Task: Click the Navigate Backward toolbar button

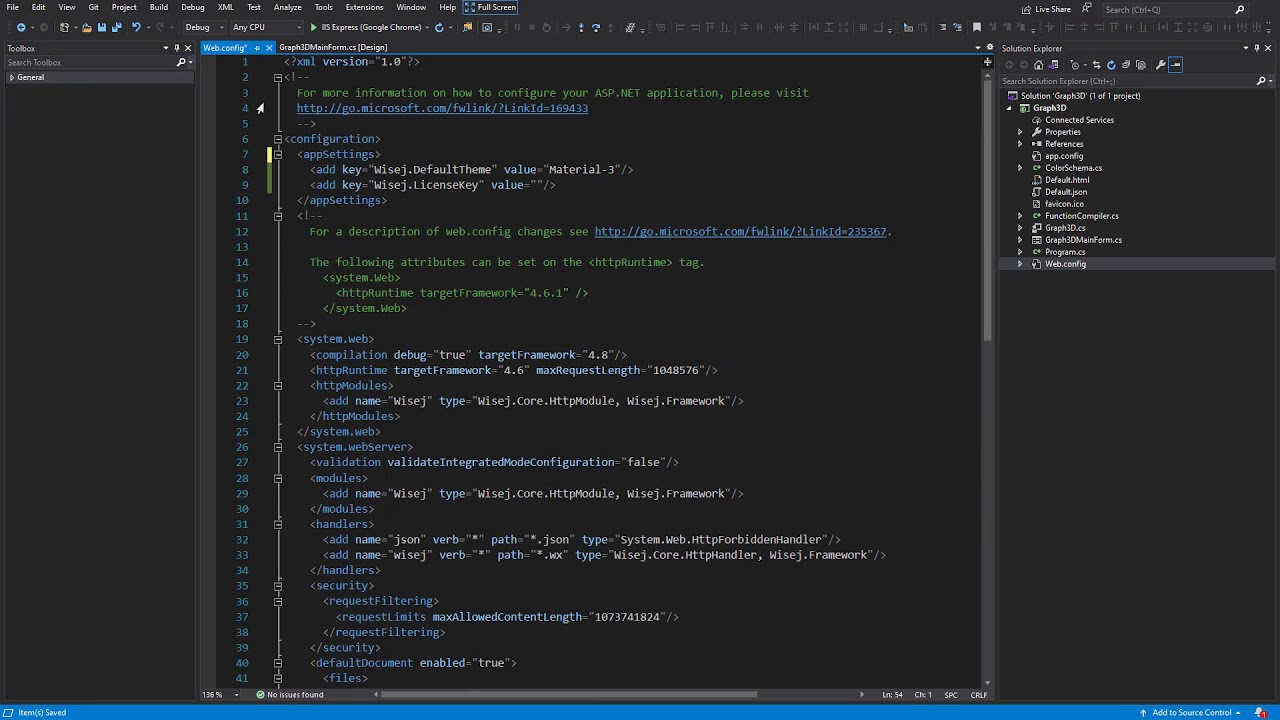Action: 21,27
